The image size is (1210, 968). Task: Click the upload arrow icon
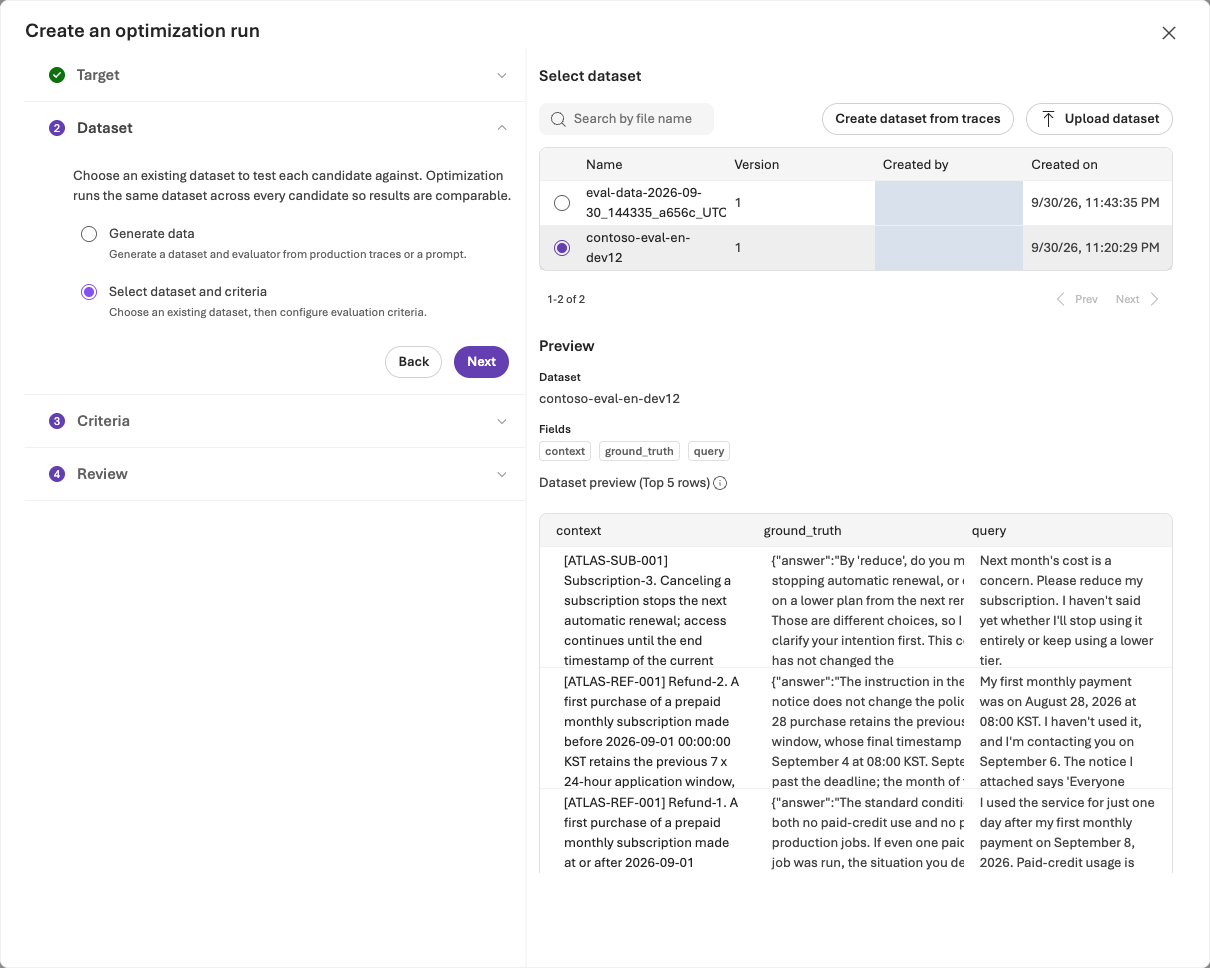coord(1048,119)
